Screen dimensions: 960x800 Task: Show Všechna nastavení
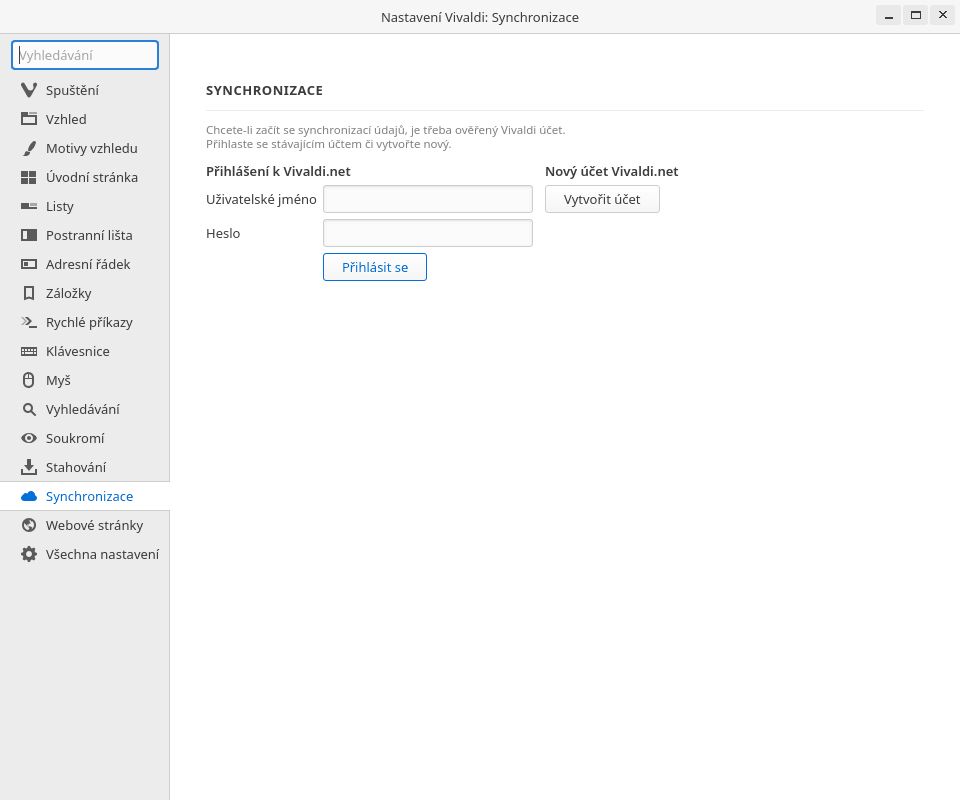click(84, 555)
